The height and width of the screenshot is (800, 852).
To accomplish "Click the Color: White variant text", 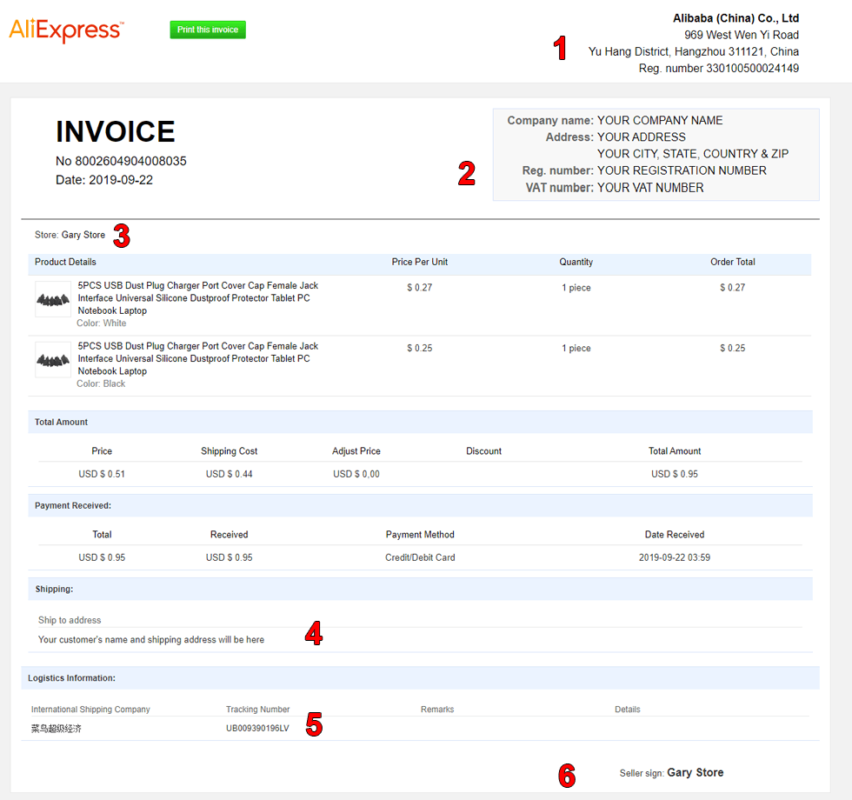I will [x=101, y=323].
